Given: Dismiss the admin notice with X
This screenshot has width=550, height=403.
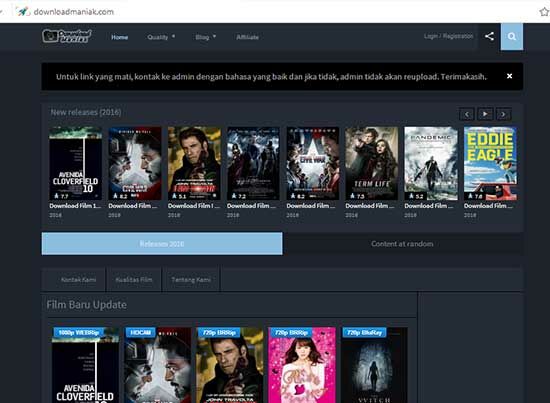Looking at the screenshot, I should [x=509, y=76].
